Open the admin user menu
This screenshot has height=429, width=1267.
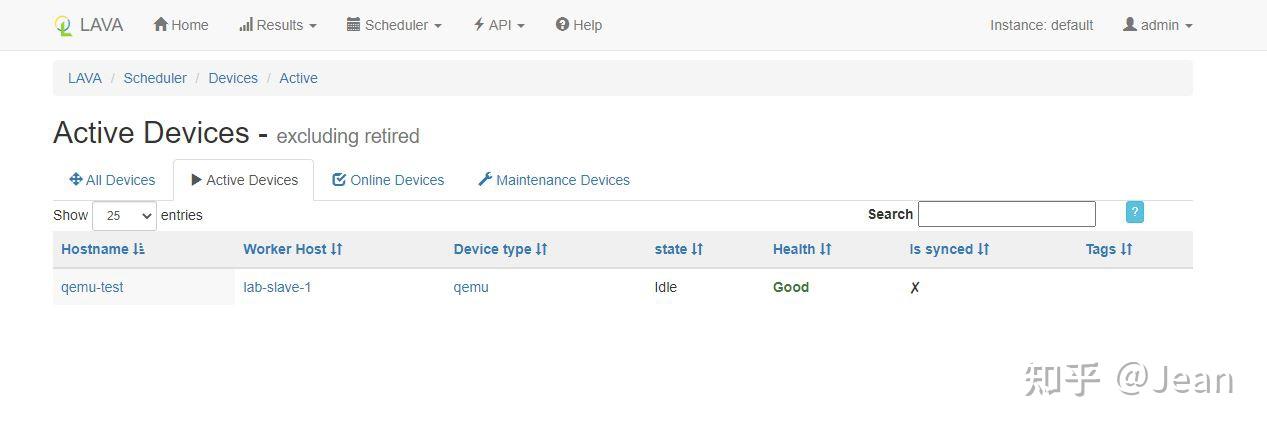pos(1157,25)
